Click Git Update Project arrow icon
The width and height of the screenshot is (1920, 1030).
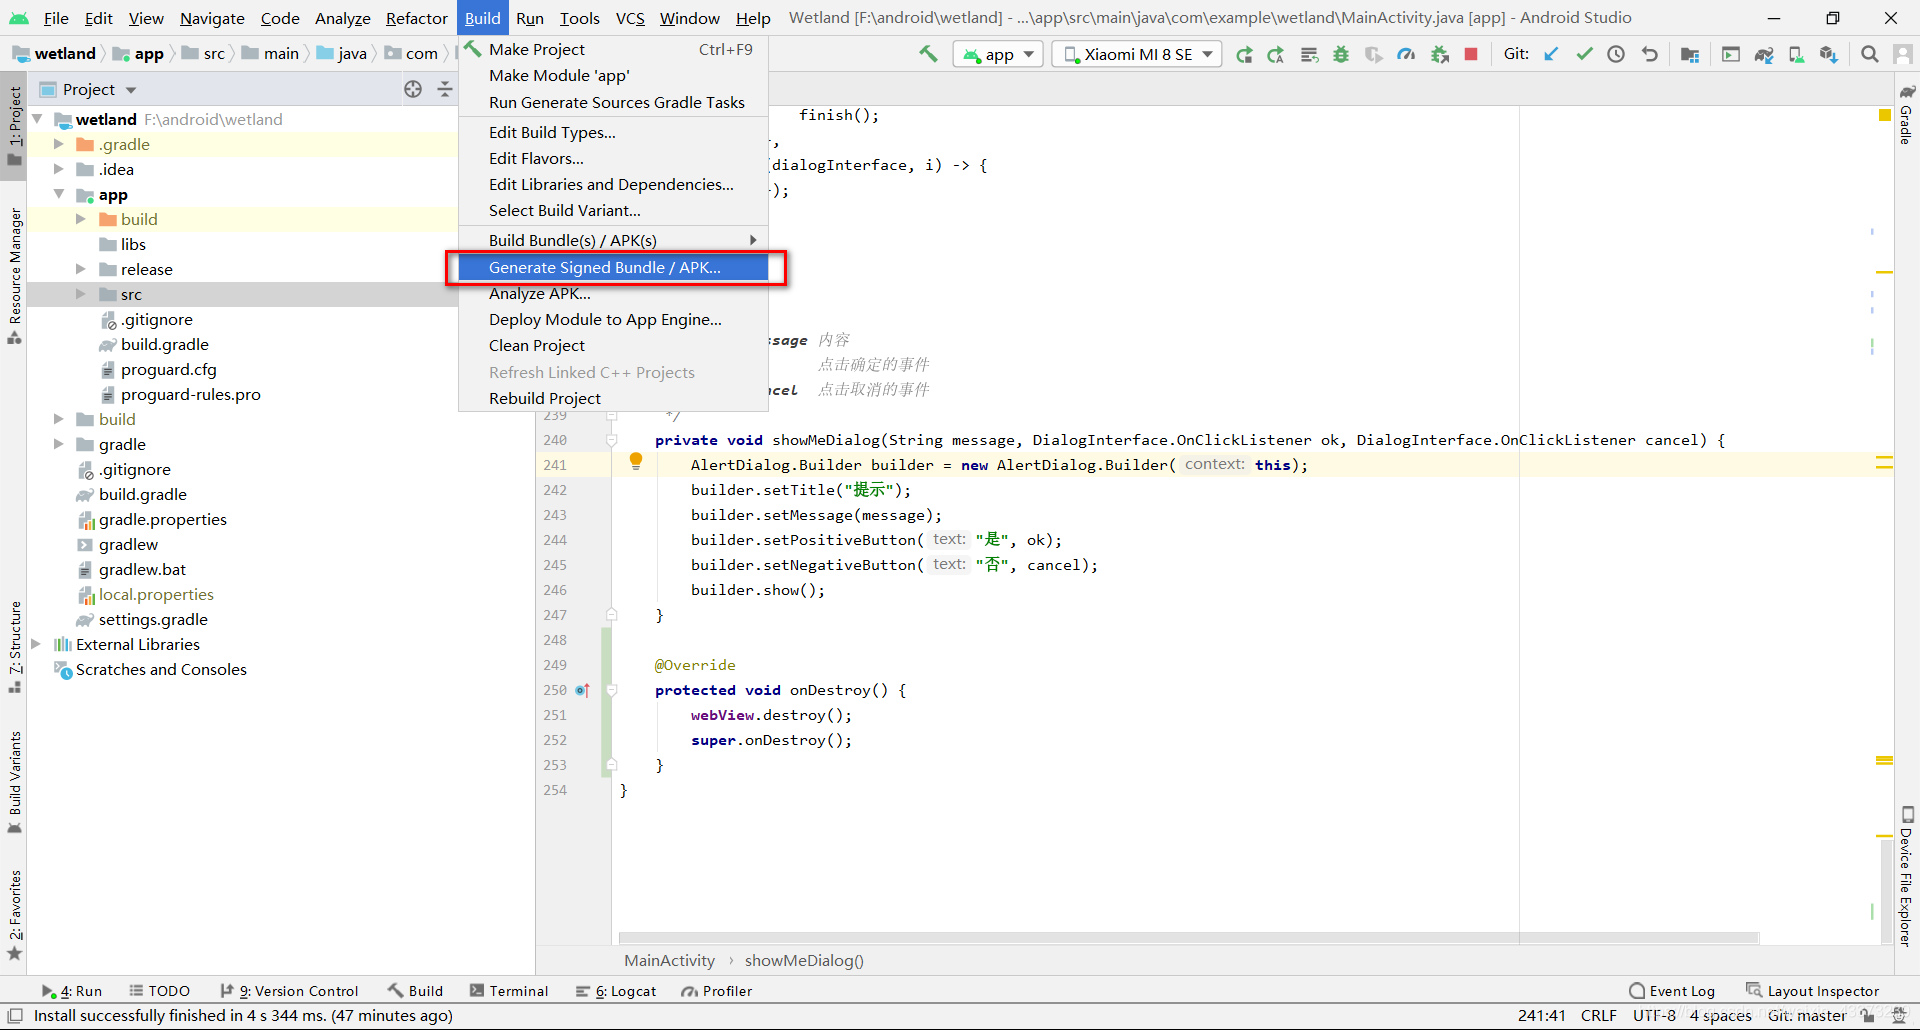pyautogui.click(x=1551, y=54)
